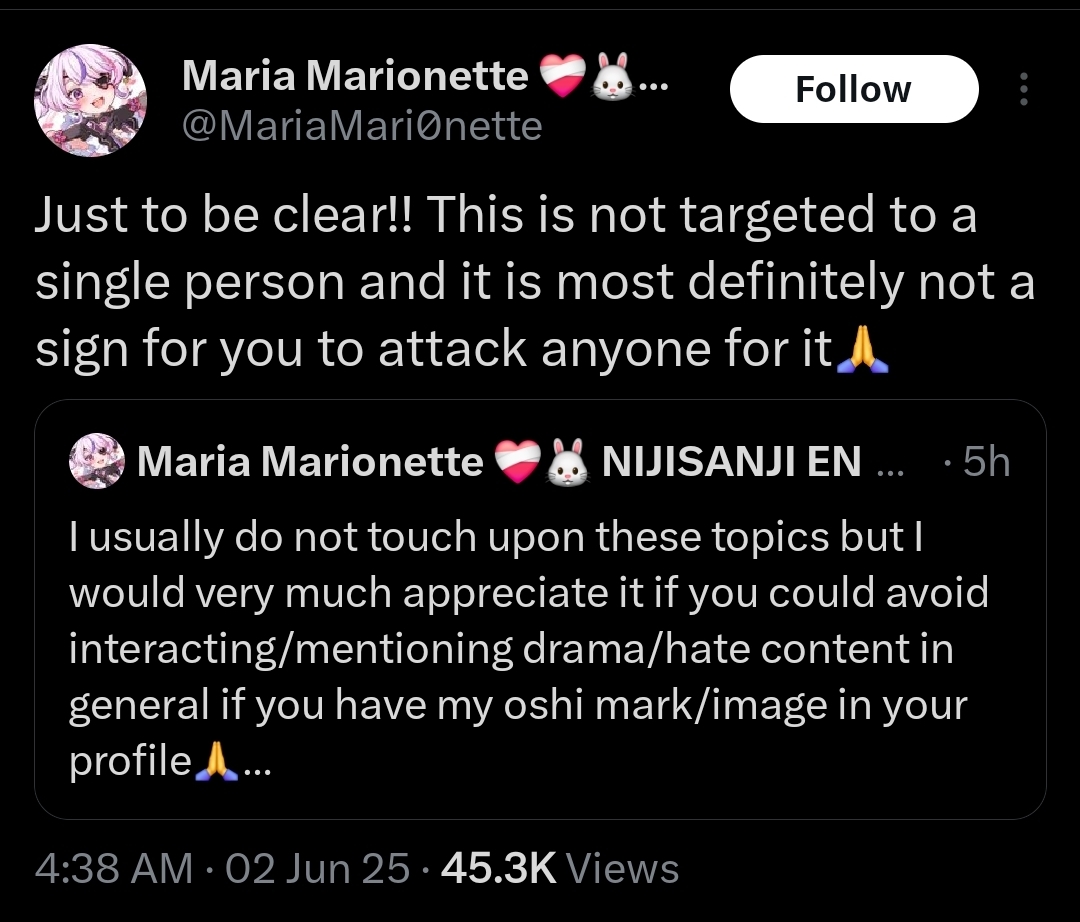
Task: Click the praying hands emoji after "profile"
Action: point(215,763)
